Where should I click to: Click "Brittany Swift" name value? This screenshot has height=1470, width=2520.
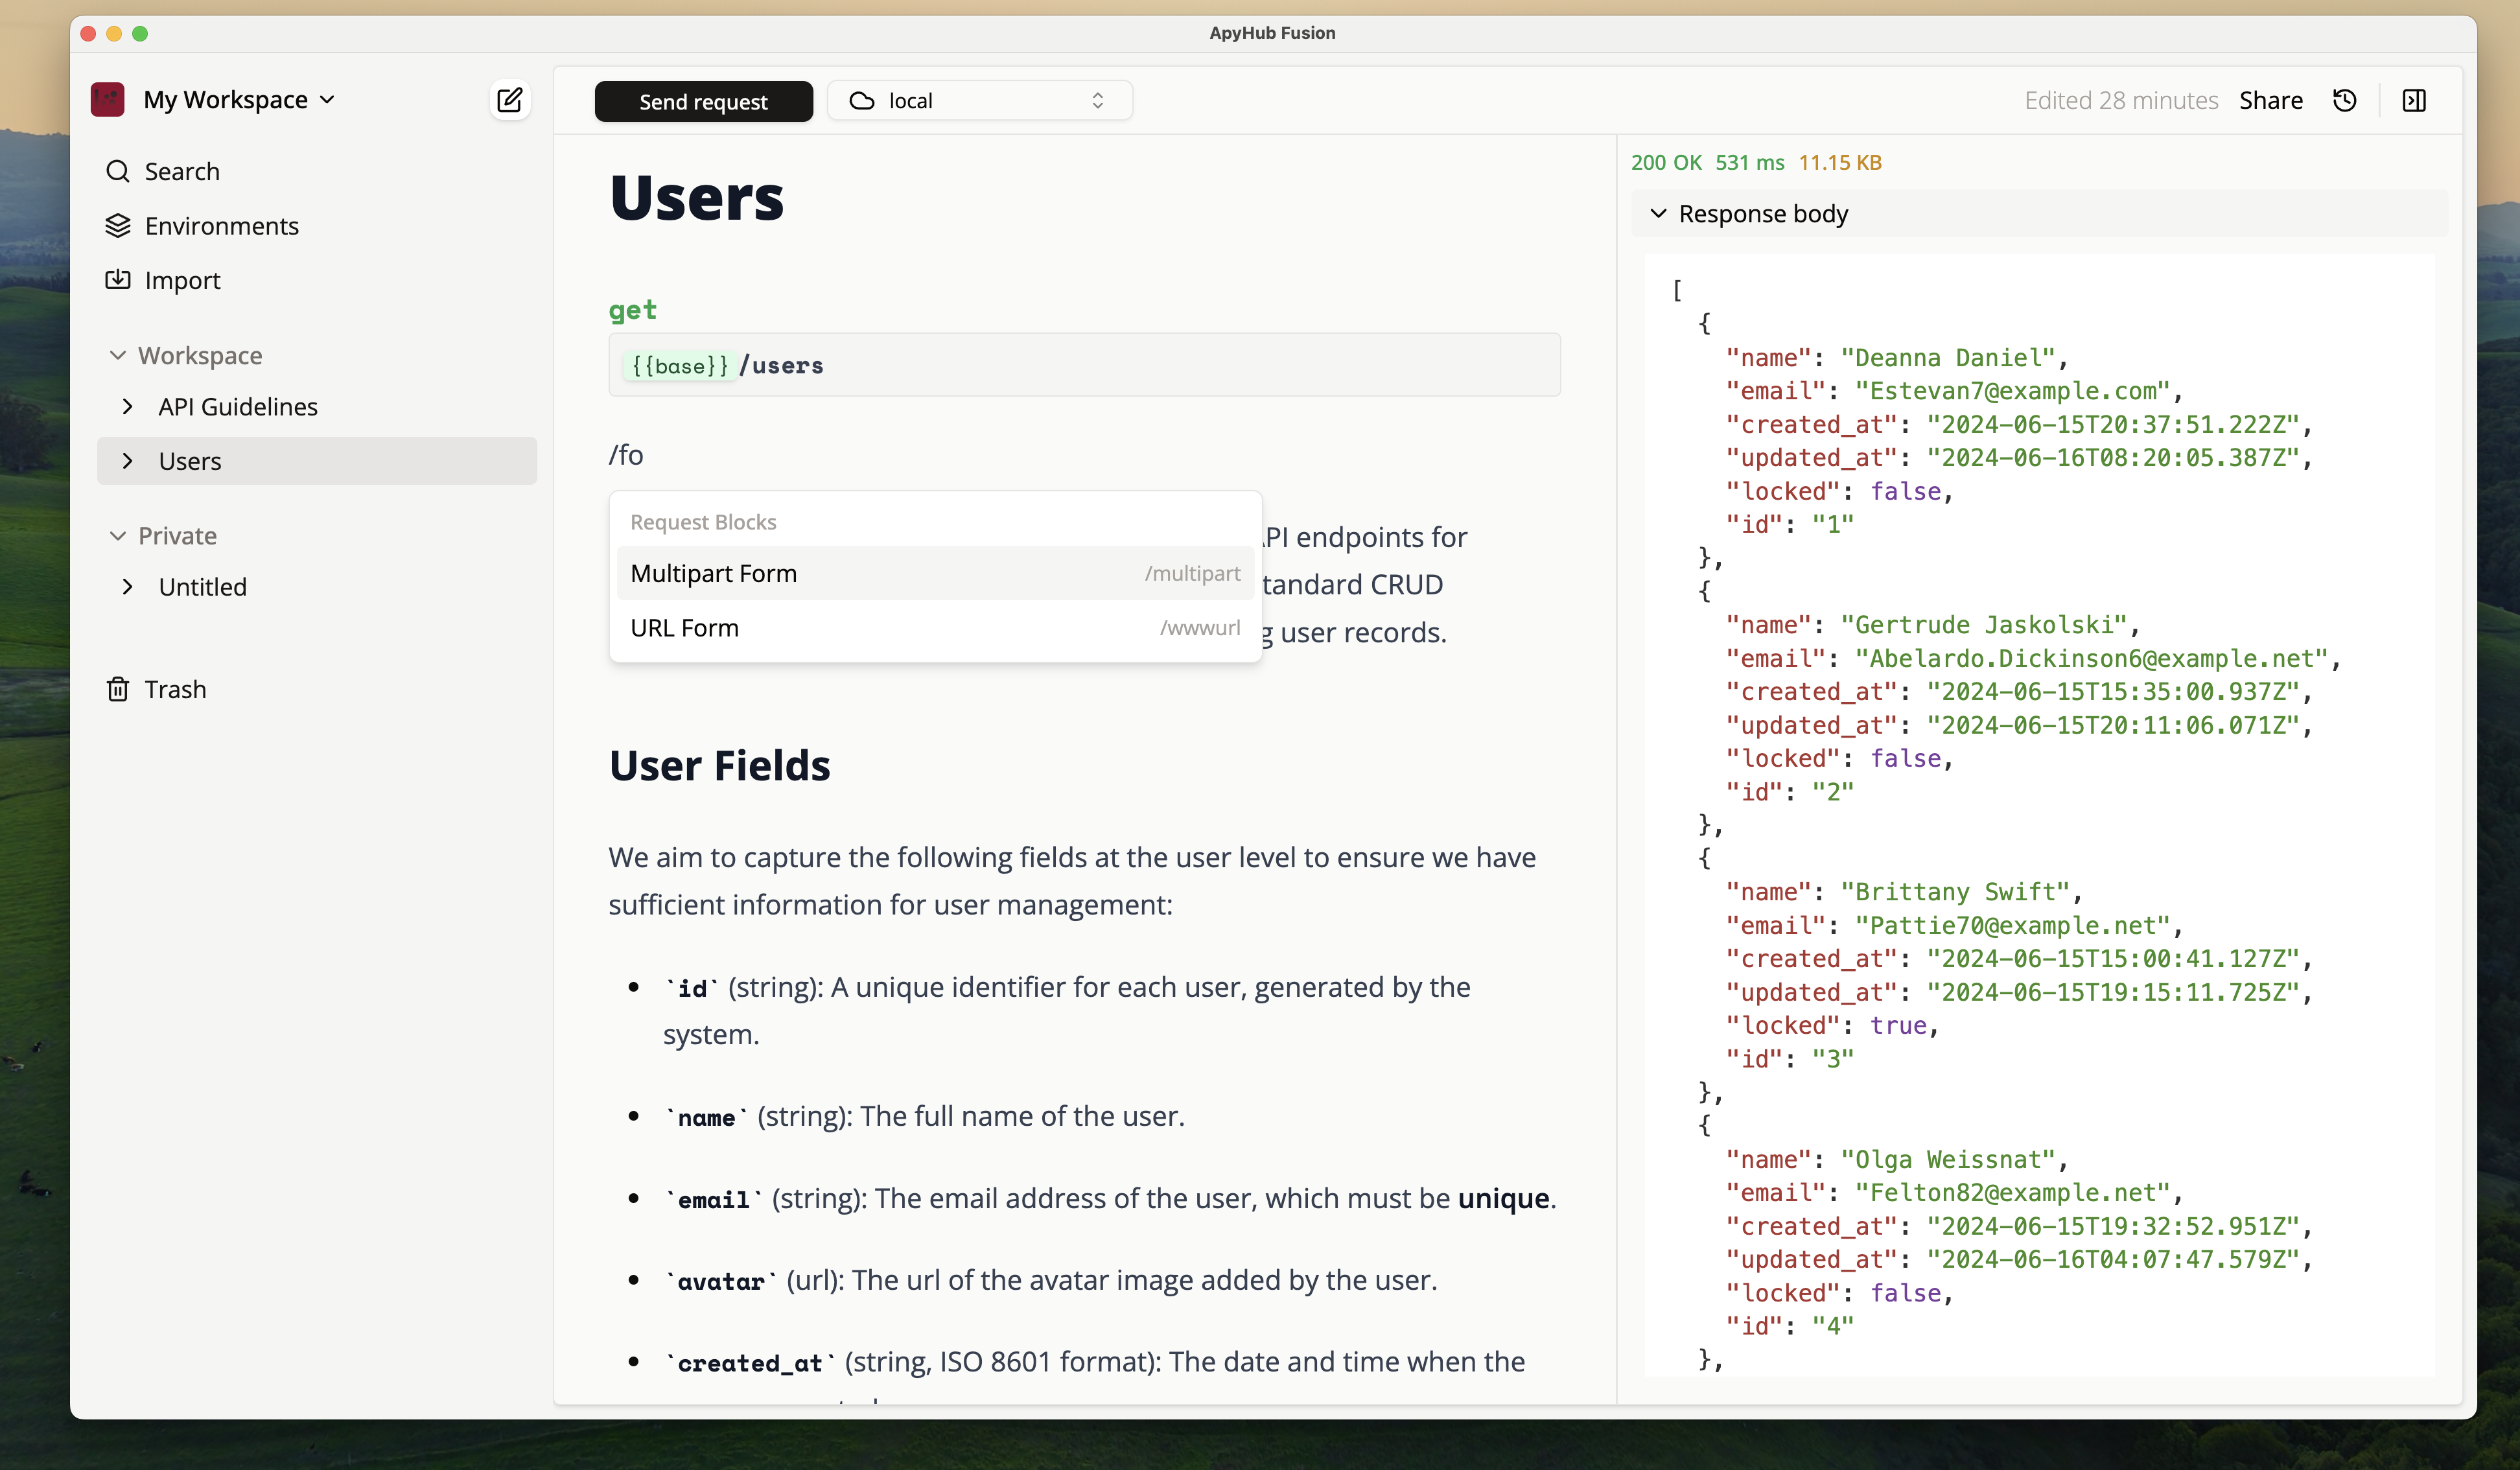[1955, 892]
